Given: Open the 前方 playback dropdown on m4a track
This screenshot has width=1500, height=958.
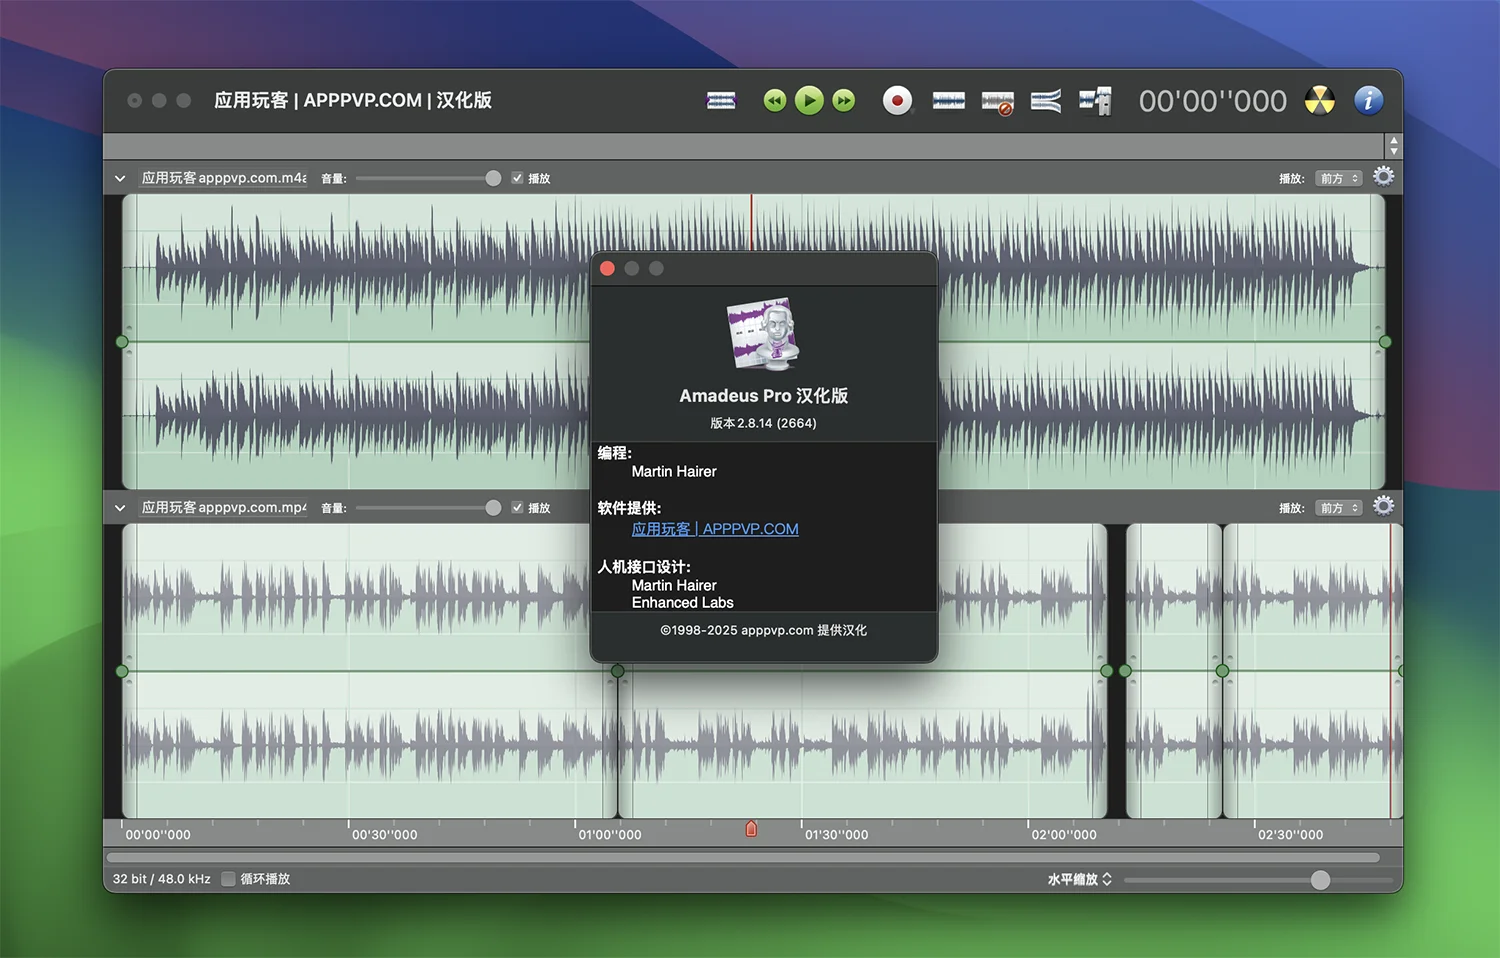Looking at the screenshot, I should click(x=1339, y=178).
